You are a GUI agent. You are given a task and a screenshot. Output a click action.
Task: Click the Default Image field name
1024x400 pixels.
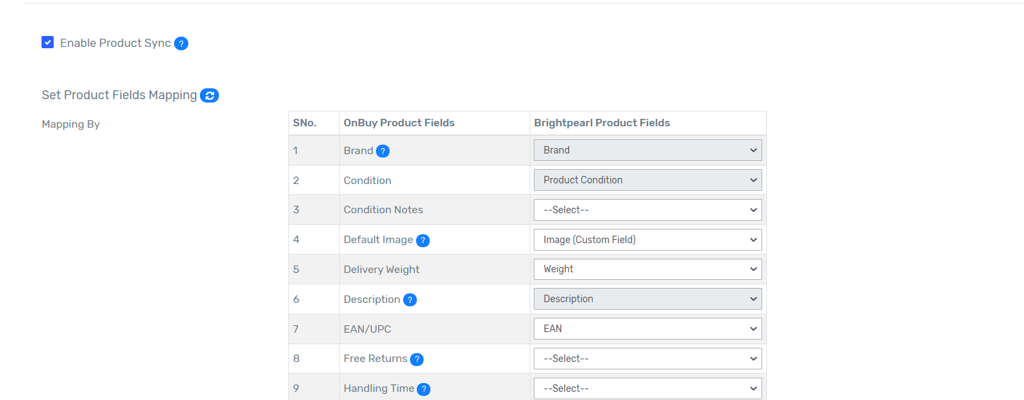tap(378, 240)
